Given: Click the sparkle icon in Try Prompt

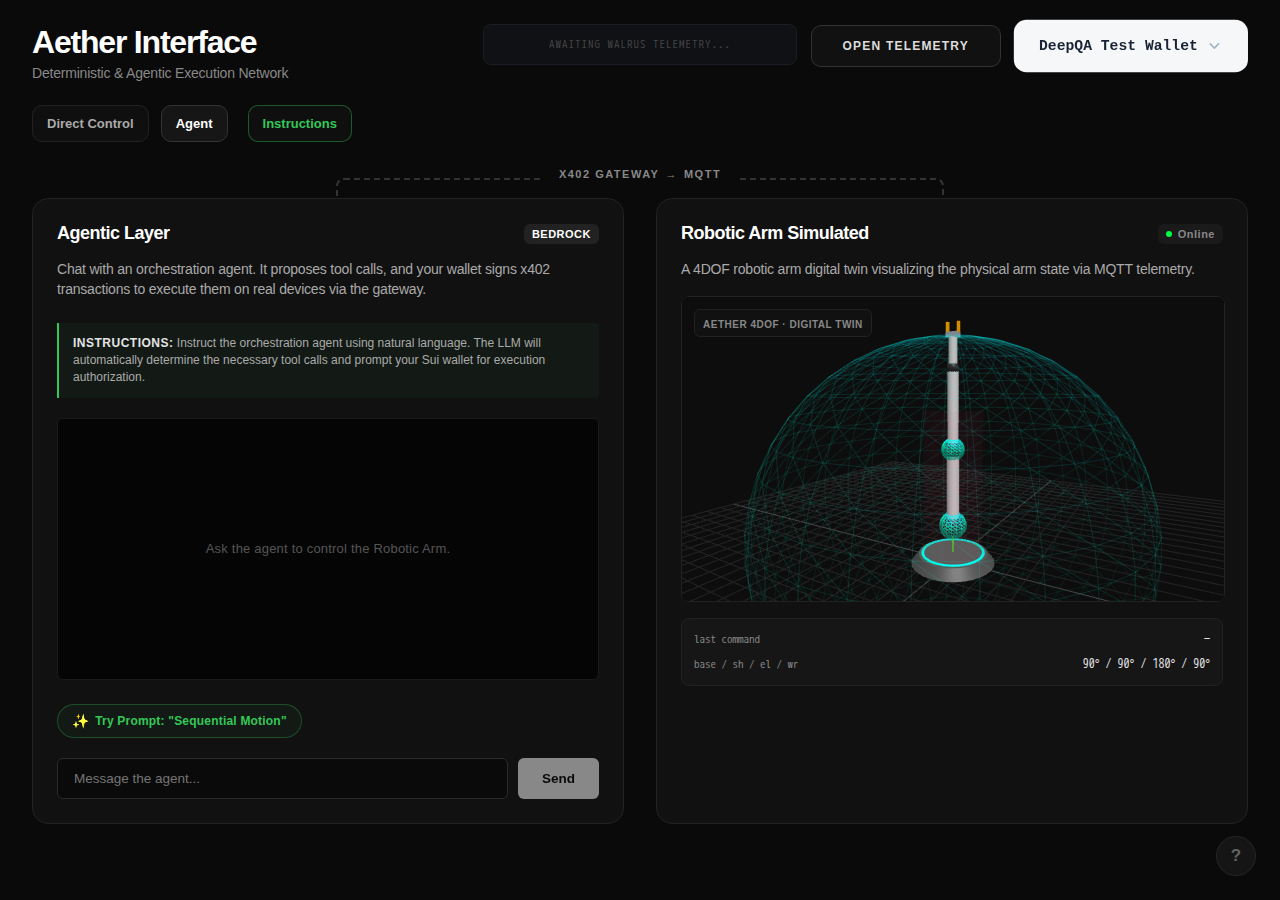Looking at the screenshot, I should point(81,721).
